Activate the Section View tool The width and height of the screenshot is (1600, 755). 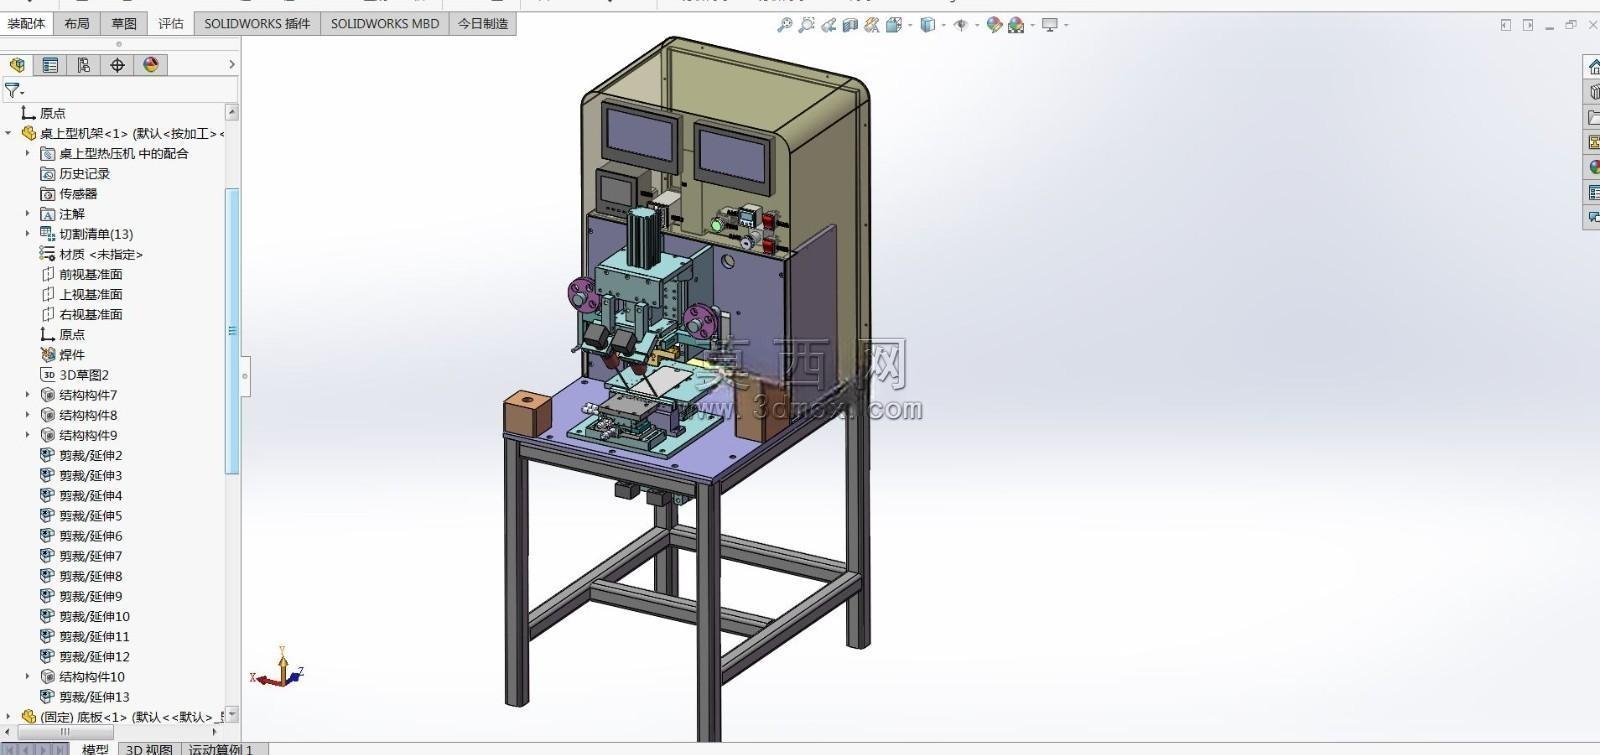pos(850,25)
